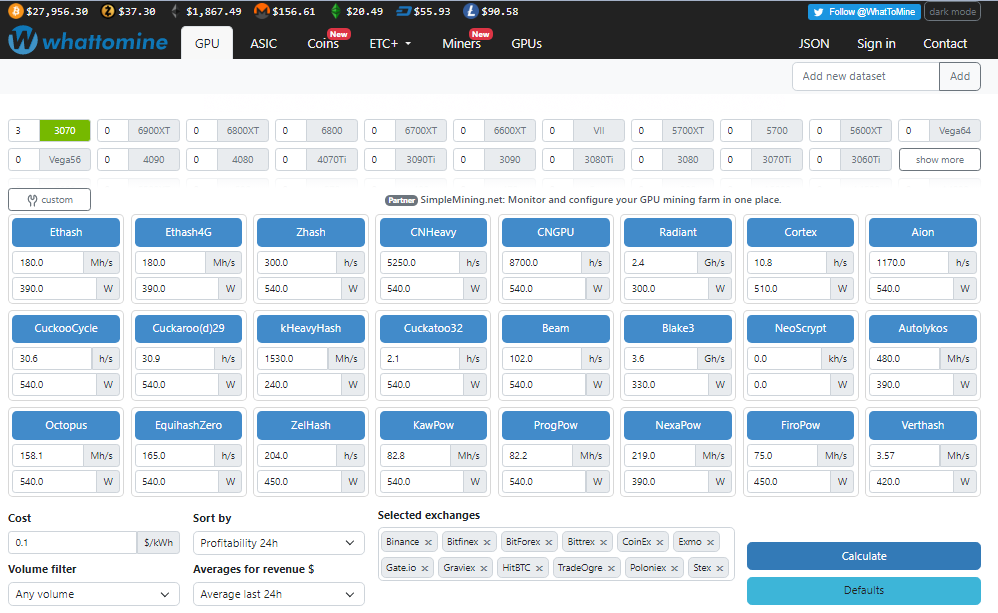Expand the ETC+ menu
The width and height of the screenshot is (998, 613).
[x=390, y=43]
